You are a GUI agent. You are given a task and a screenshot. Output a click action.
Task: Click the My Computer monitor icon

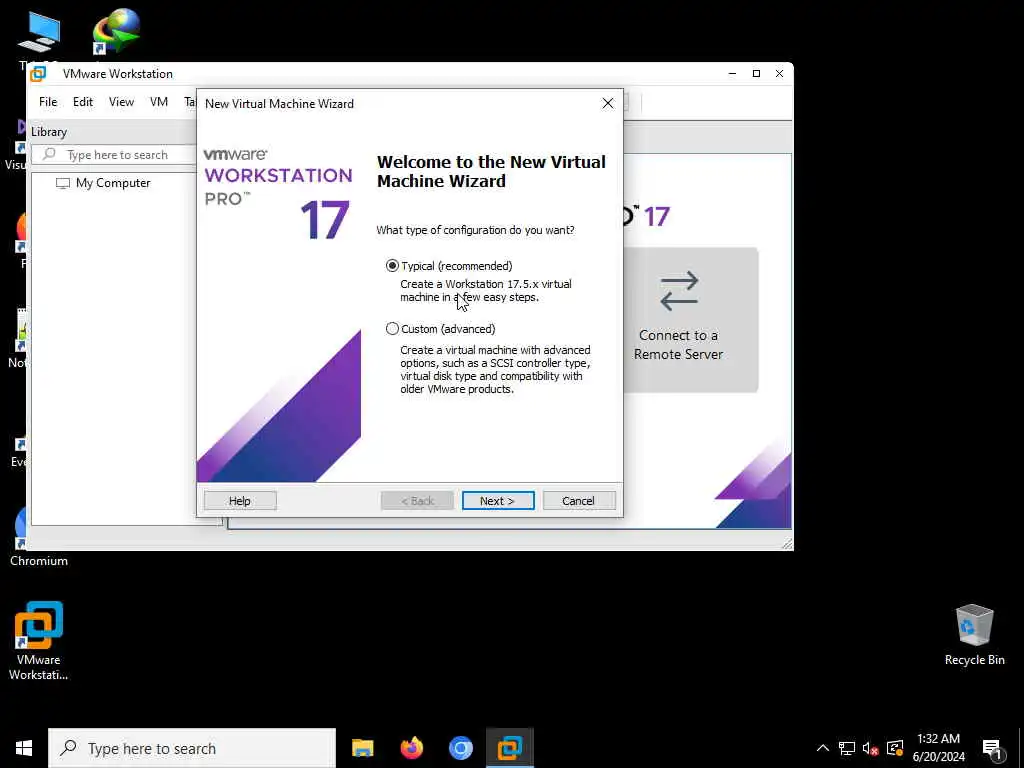(63, 184)
